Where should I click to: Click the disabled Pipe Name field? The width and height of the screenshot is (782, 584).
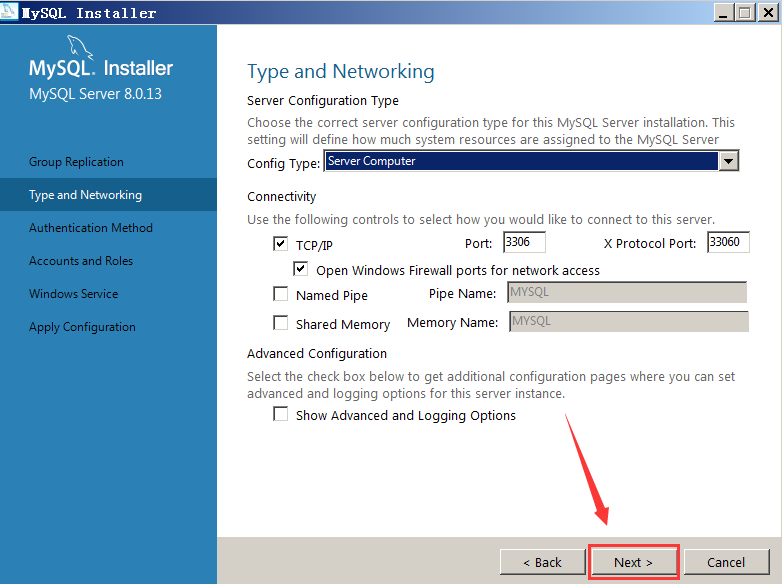click(627, 292)
